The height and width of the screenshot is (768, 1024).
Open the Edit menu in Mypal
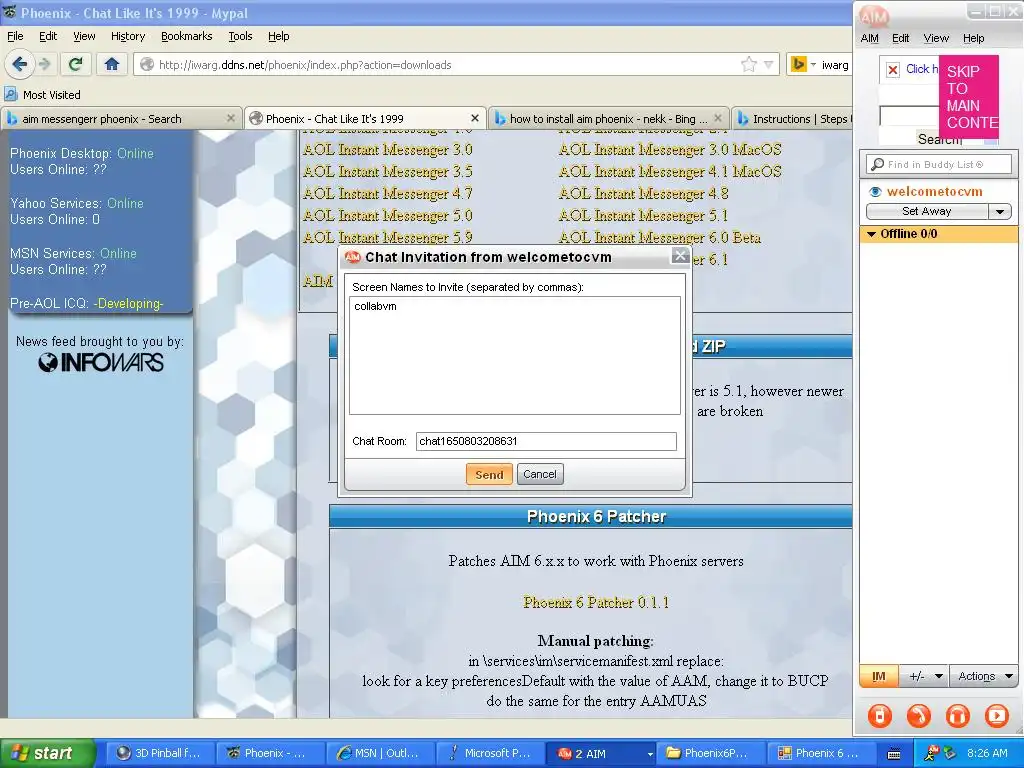[x=48, y=37]
